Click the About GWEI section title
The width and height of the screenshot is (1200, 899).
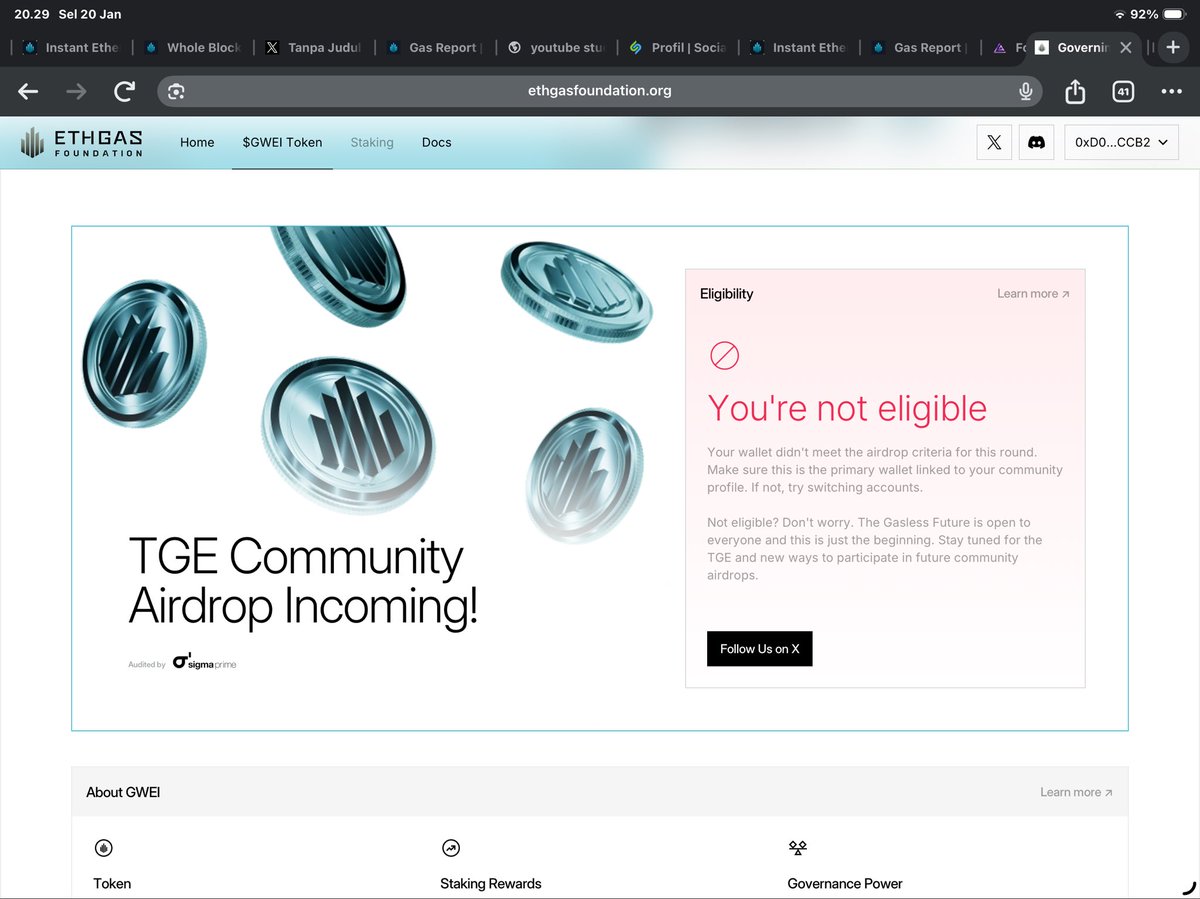tap(123, 792)
